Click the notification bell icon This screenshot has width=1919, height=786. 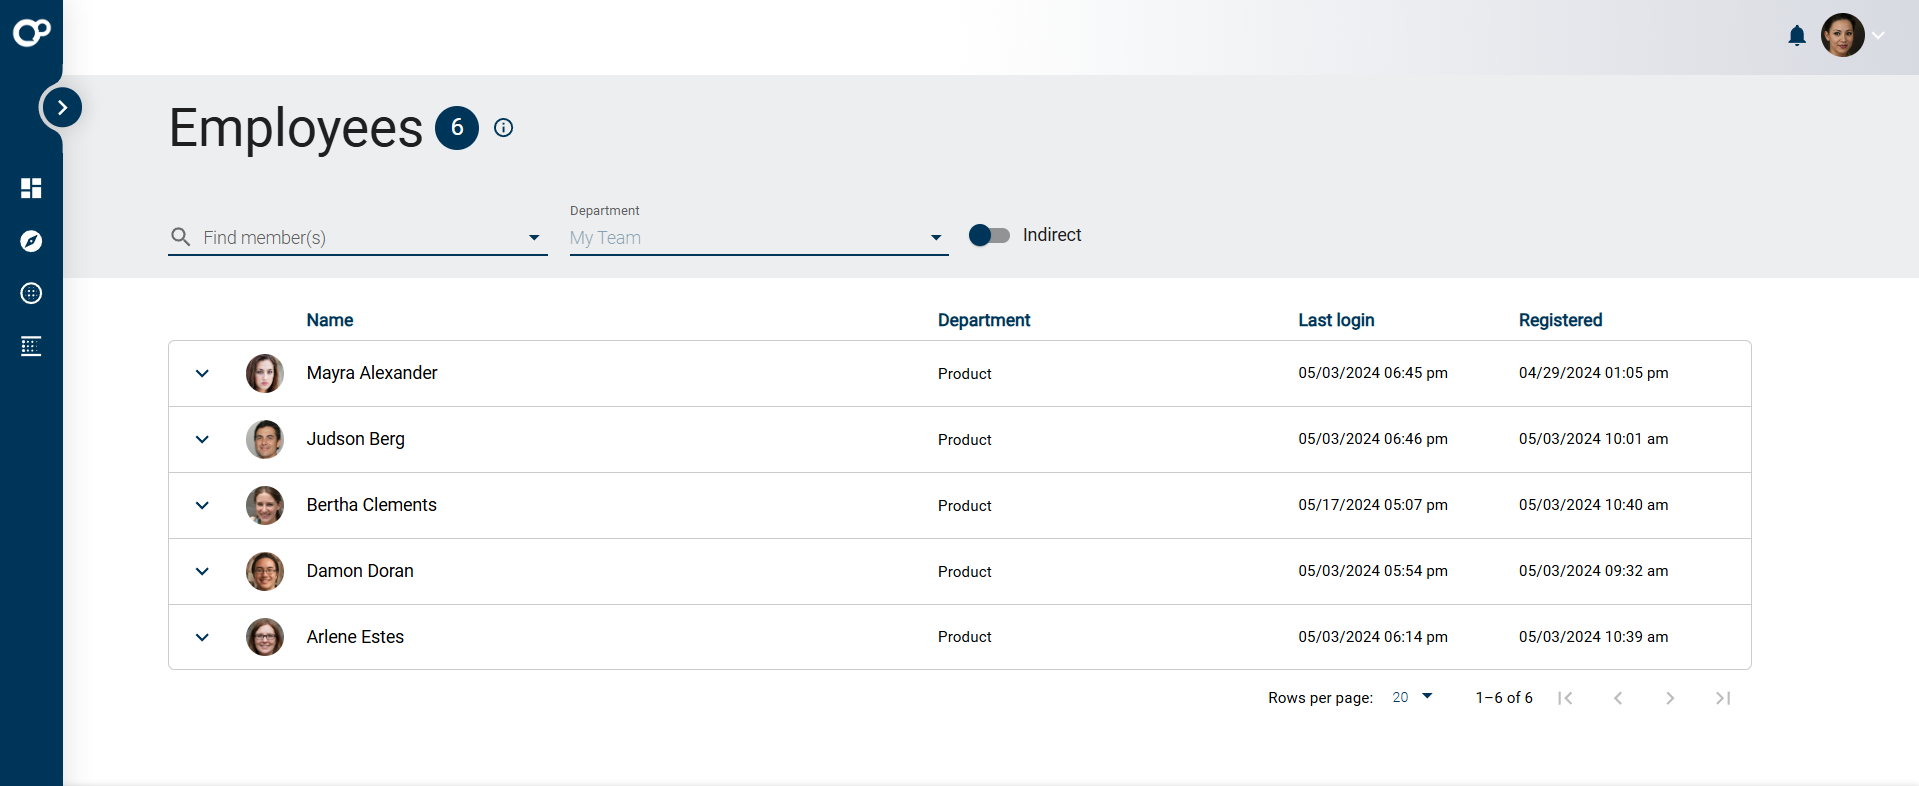coord(1796,36)
